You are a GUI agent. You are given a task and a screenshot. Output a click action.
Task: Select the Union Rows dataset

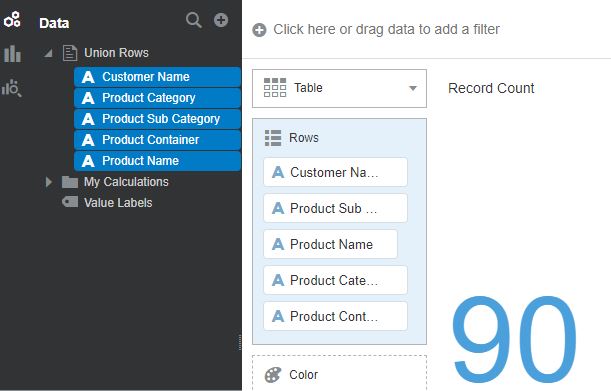(116, 53)
